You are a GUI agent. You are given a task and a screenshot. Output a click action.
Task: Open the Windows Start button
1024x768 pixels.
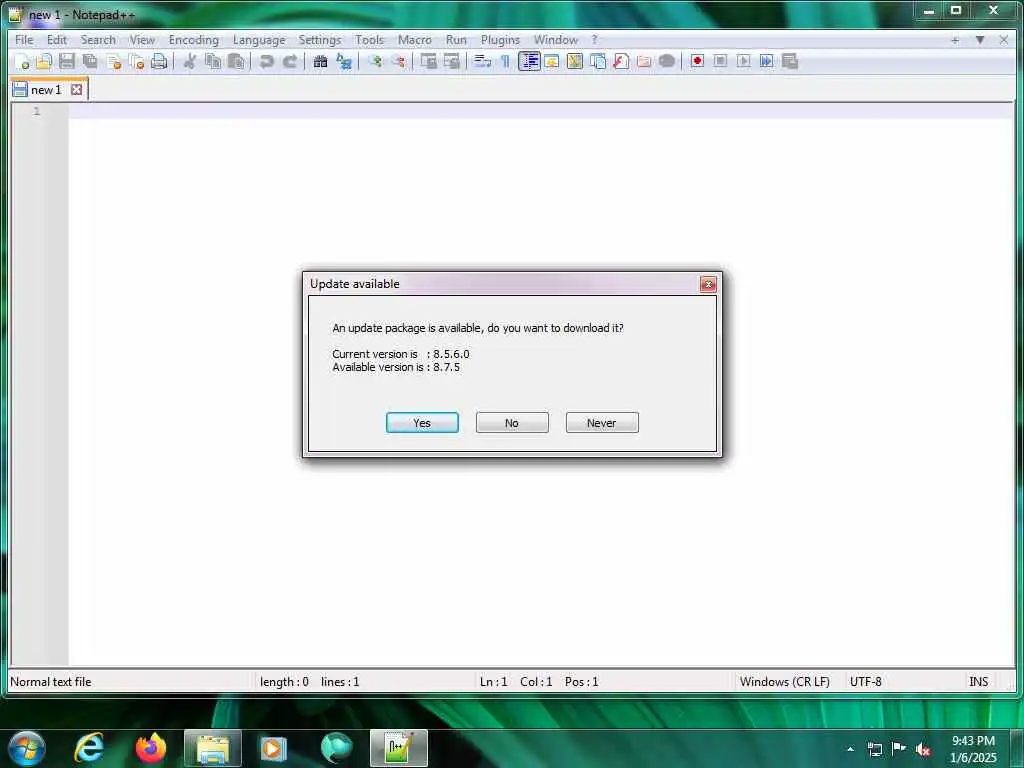27,748
